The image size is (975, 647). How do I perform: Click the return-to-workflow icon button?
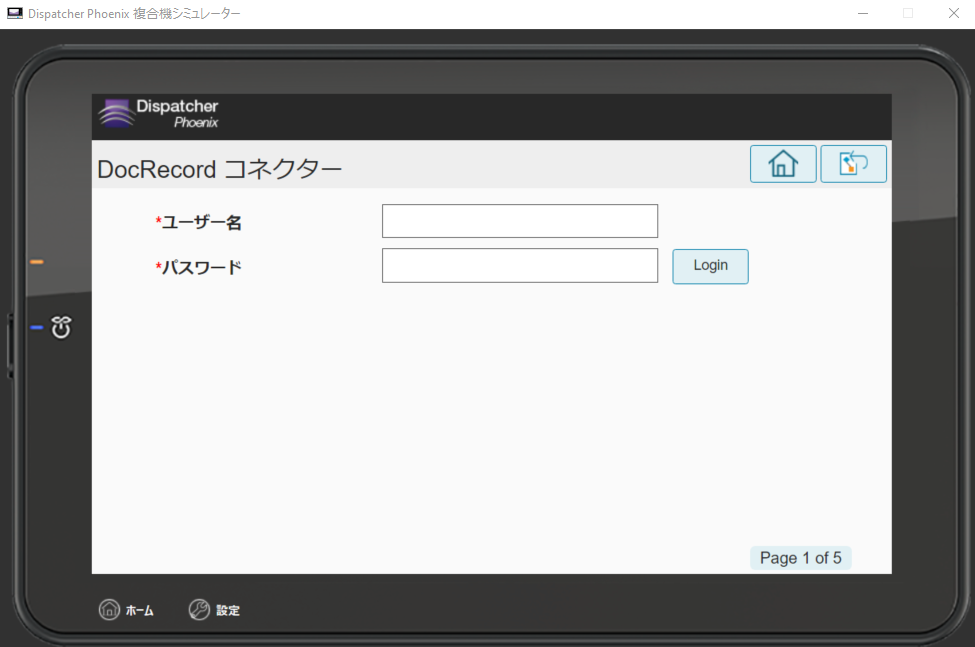pos(853,164)
